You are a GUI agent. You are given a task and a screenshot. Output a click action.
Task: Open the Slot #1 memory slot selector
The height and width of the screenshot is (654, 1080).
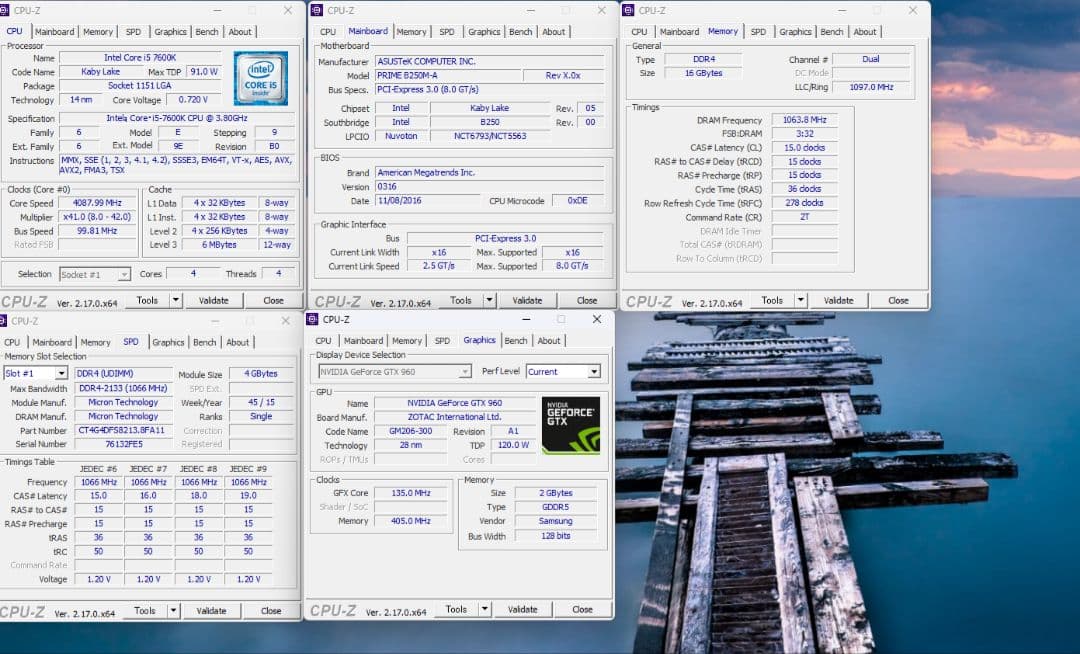[x=34, y=373]
